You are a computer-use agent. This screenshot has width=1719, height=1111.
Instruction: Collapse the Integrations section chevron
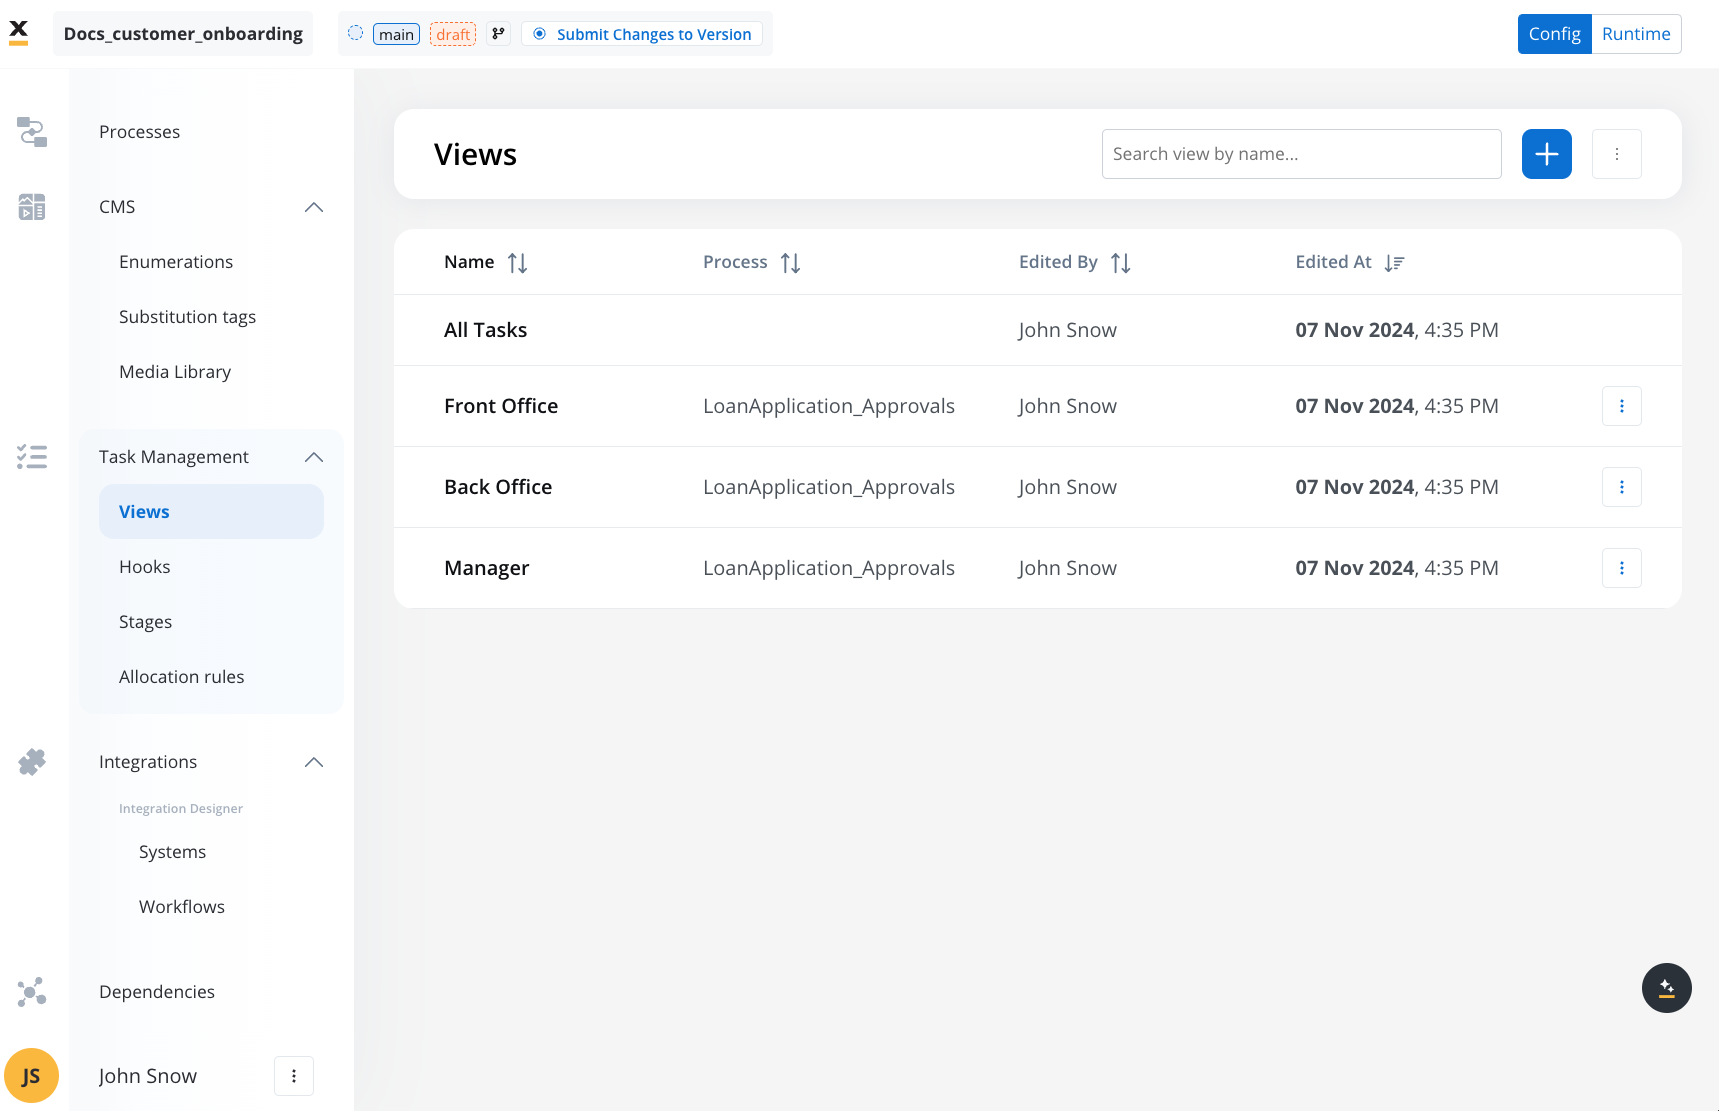314,762
